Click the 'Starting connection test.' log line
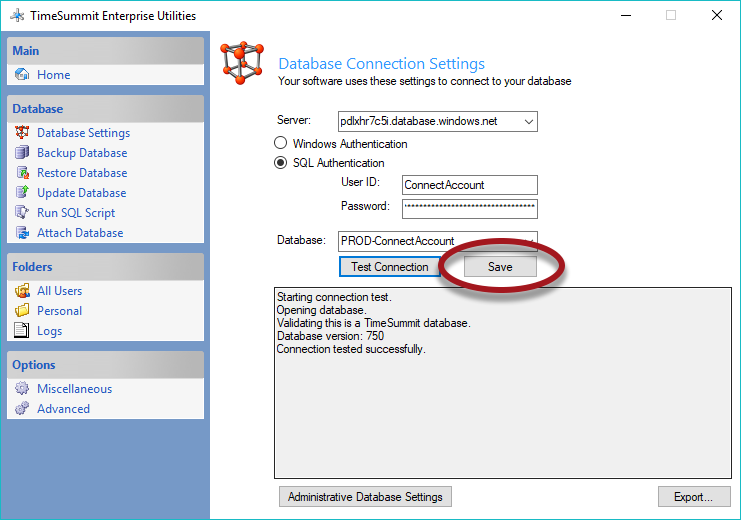Viewport: 741px width, 520px height. [x=334, y=297]
